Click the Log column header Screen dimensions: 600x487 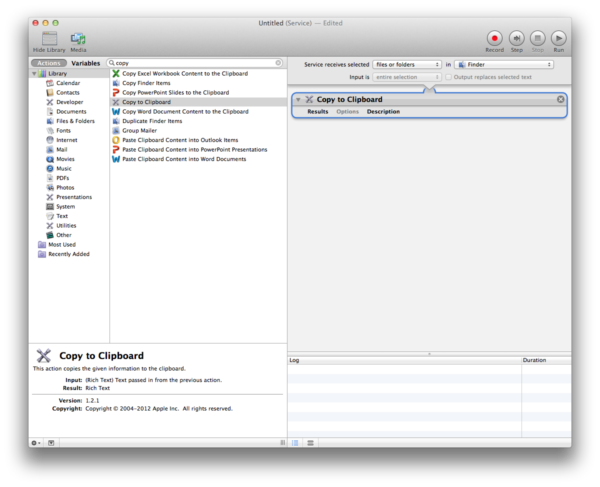[404, 360]
